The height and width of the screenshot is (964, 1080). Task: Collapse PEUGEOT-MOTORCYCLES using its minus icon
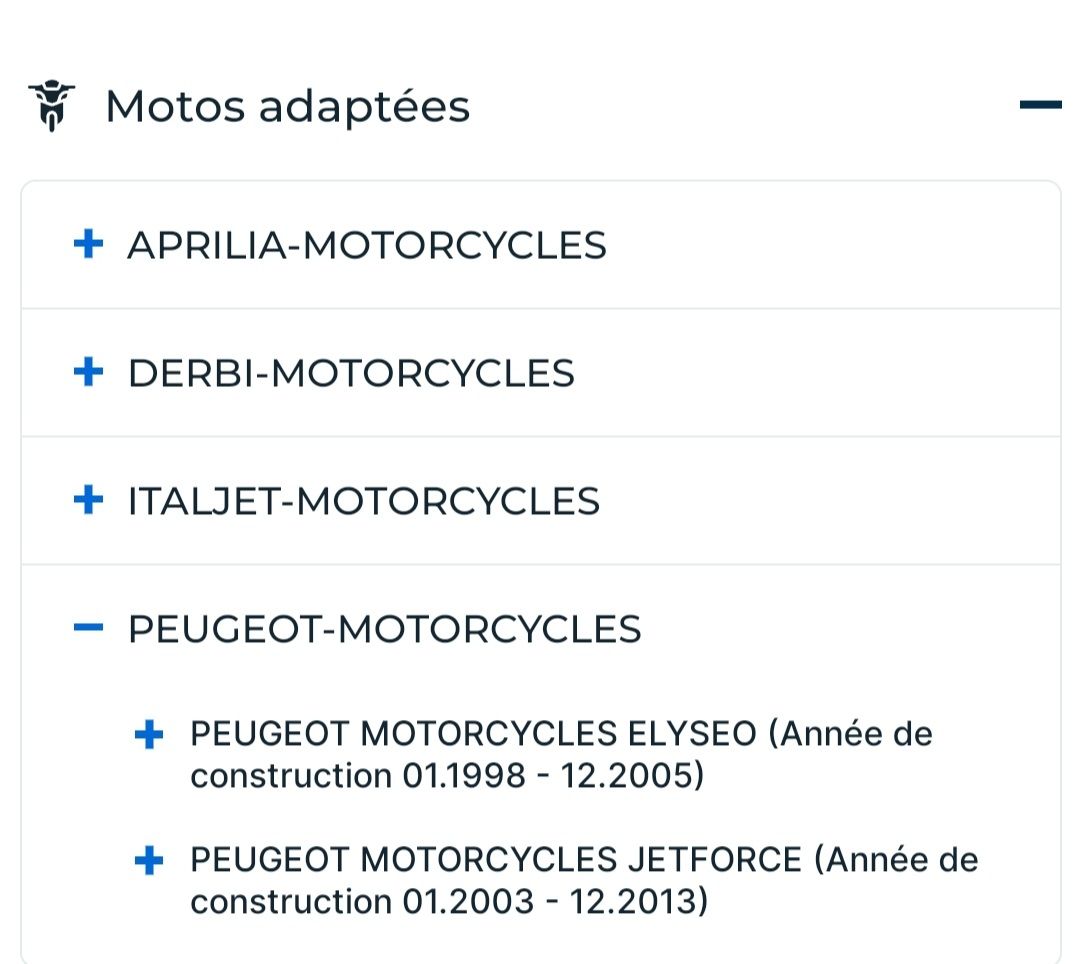(89, 628)
